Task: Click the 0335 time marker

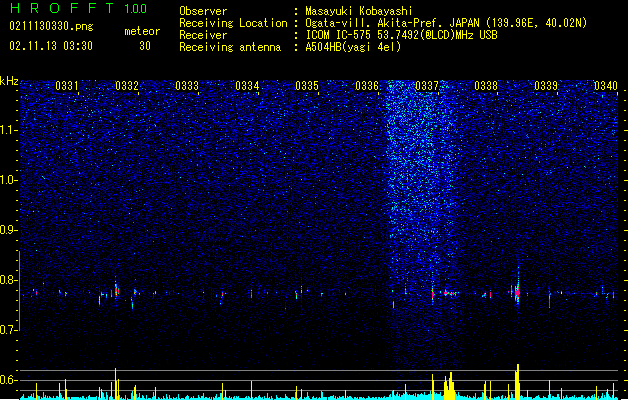Action: (307, 85)
